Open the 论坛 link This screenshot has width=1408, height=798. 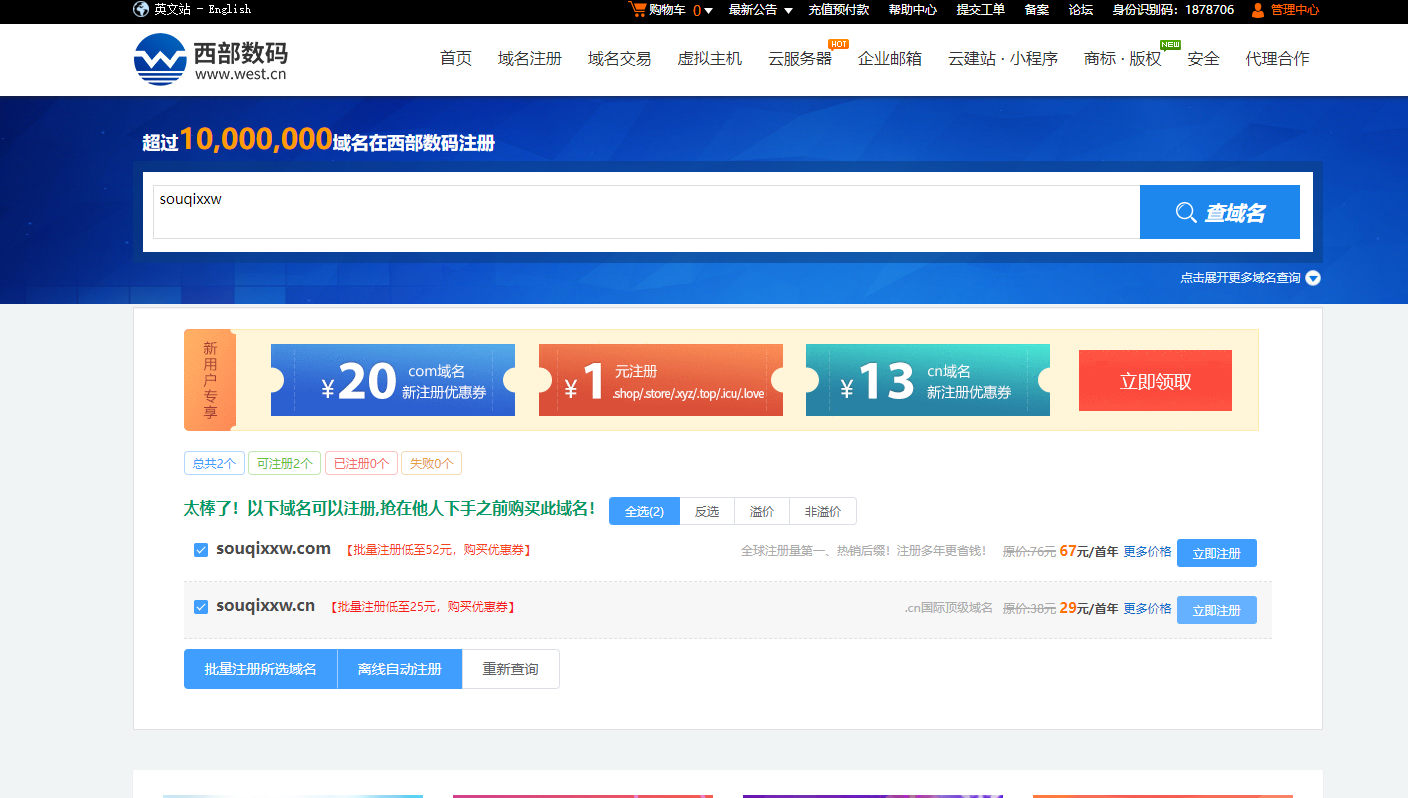point(1081,10)
